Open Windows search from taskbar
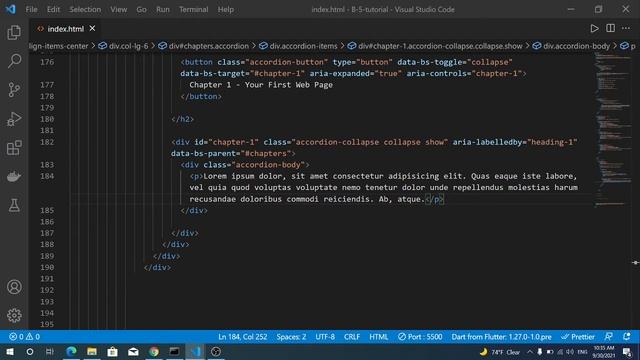640x360 pixels. [x=30, y=351]
